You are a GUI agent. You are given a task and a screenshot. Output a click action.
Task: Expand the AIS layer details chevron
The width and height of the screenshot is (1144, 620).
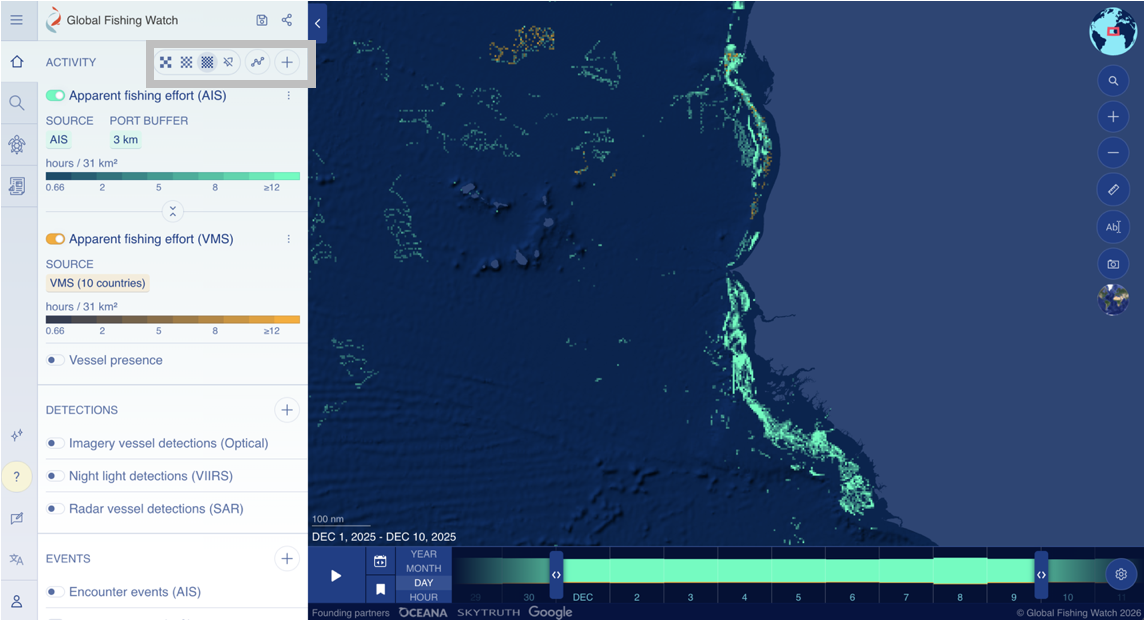point(172,211)
